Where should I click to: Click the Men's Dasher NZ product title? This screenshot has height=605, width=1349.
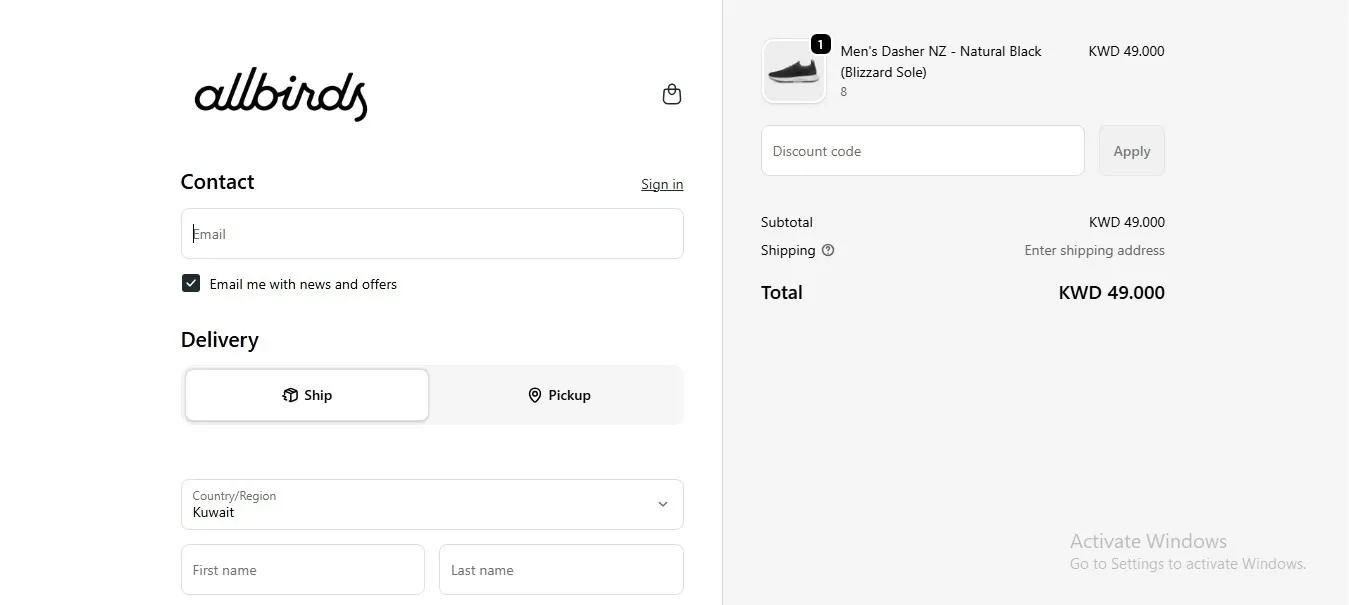tap(941, 61)
